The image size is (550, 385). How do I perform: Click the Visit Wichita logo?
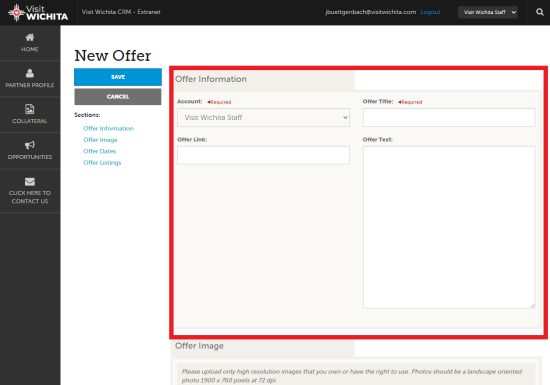38,13
